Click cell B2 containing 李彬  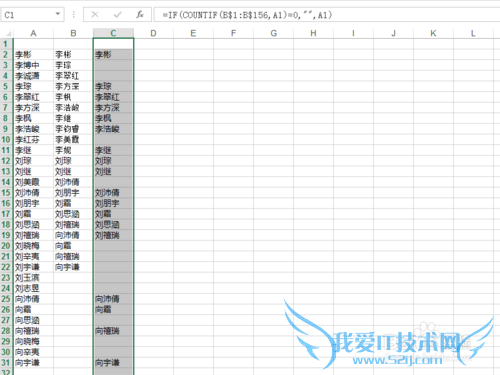click(x=73, y=54)
